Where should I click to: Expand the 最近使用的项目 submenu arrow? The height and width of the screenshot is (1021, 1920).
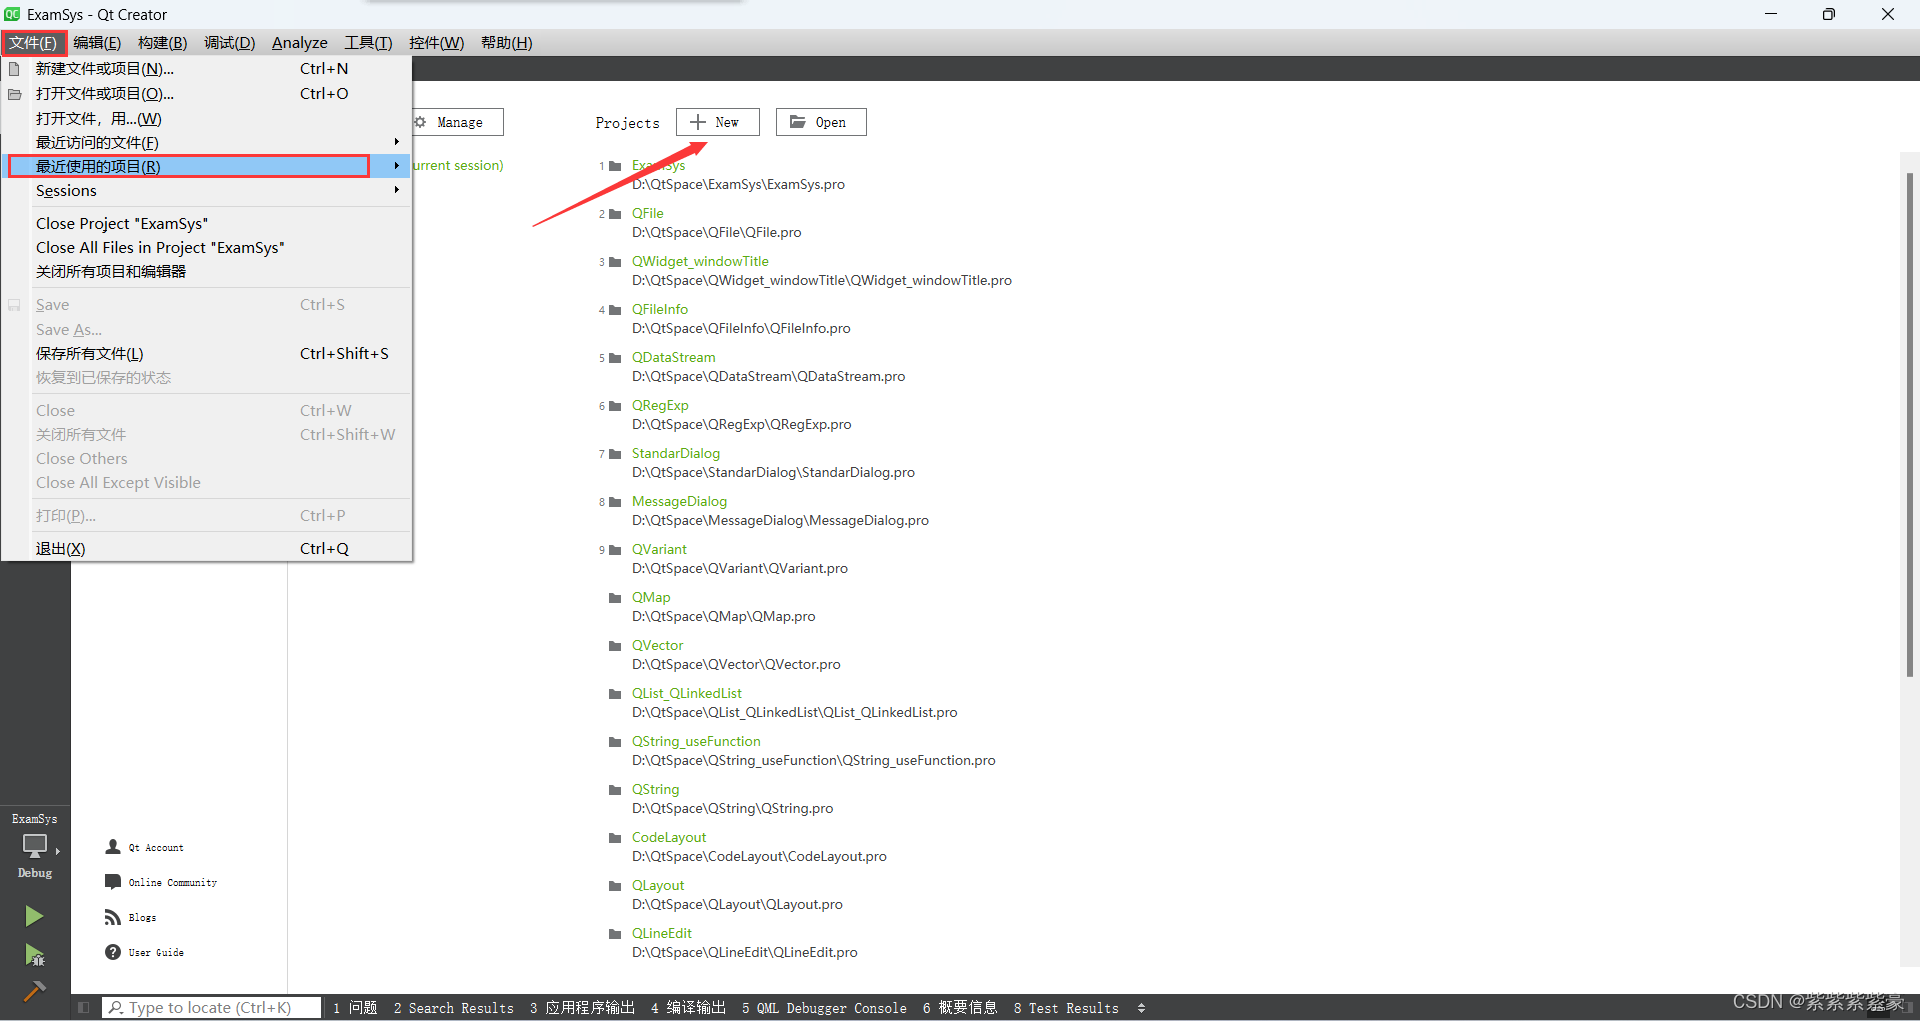(x=397, y=166)
